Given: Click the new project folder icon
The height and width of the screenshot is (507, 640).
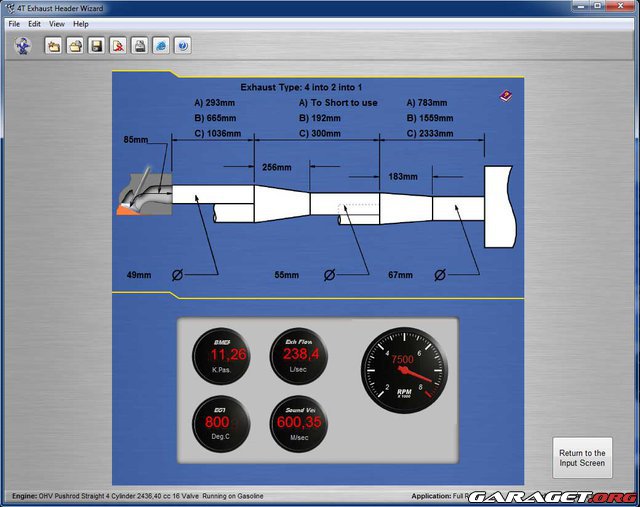Looking at the screenshot, I should pyautogui.click(x=53, y=46).
